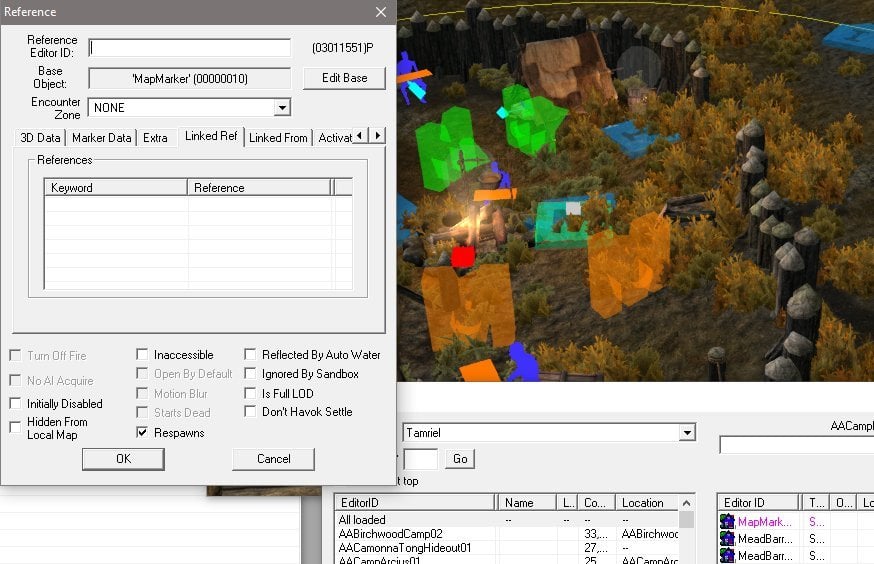This screenshot has height=564, width=874.
Task: Sort by Reference column header
Action: [x=259, y=188]
